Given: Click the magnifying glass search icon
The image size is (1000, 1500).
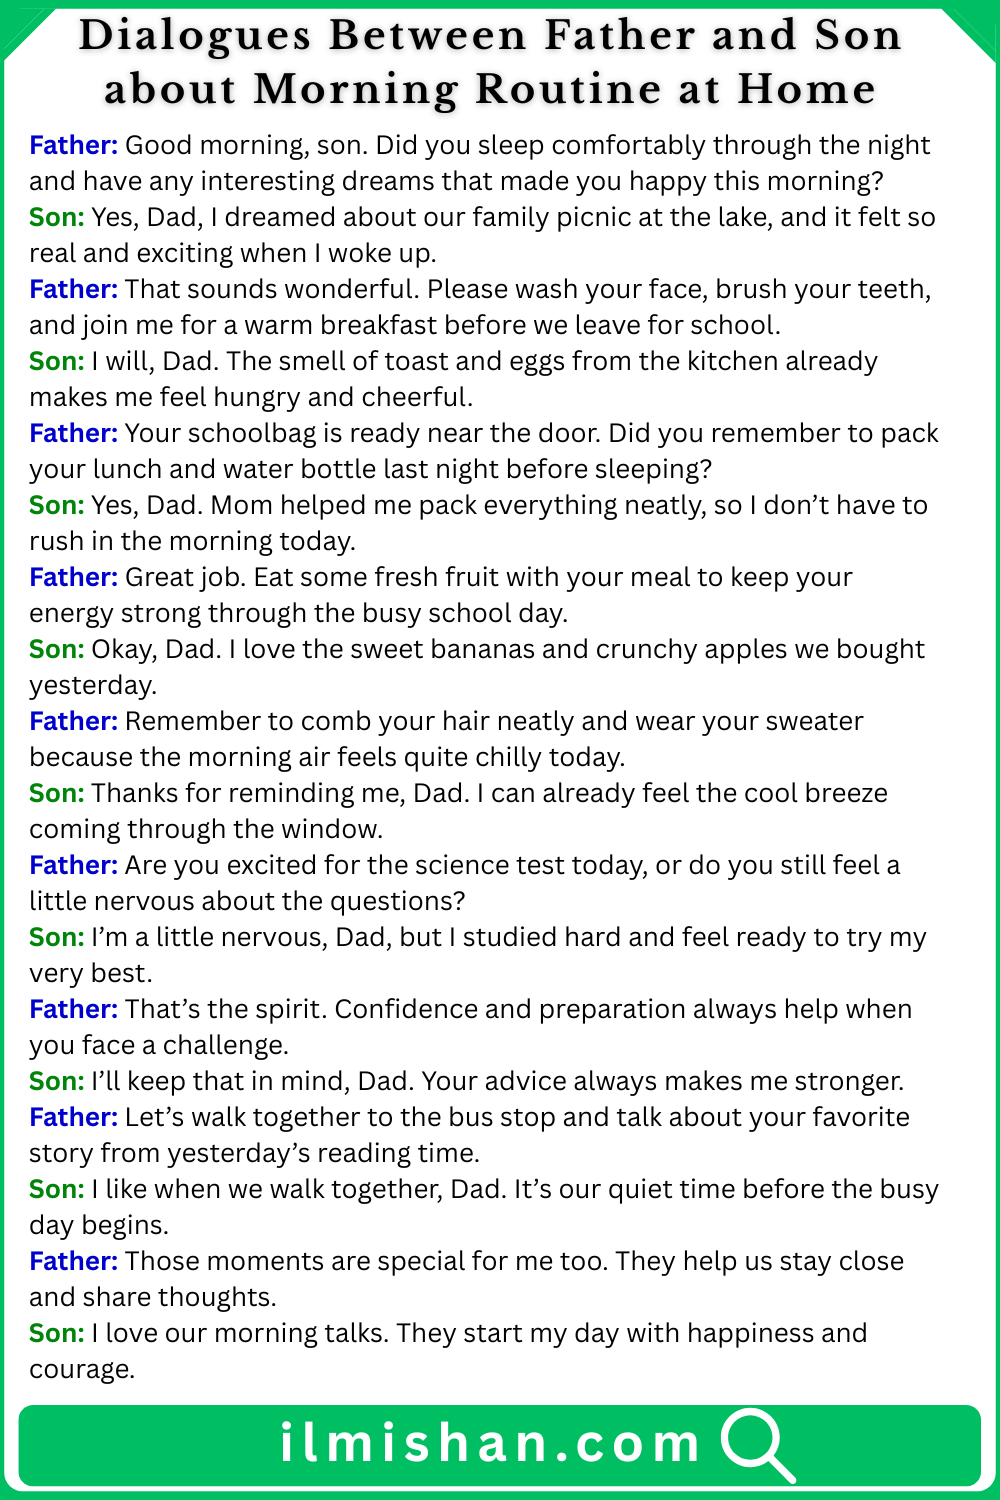Looking at the screenshot, I should pyautogui.click(x=756, y=1443).
